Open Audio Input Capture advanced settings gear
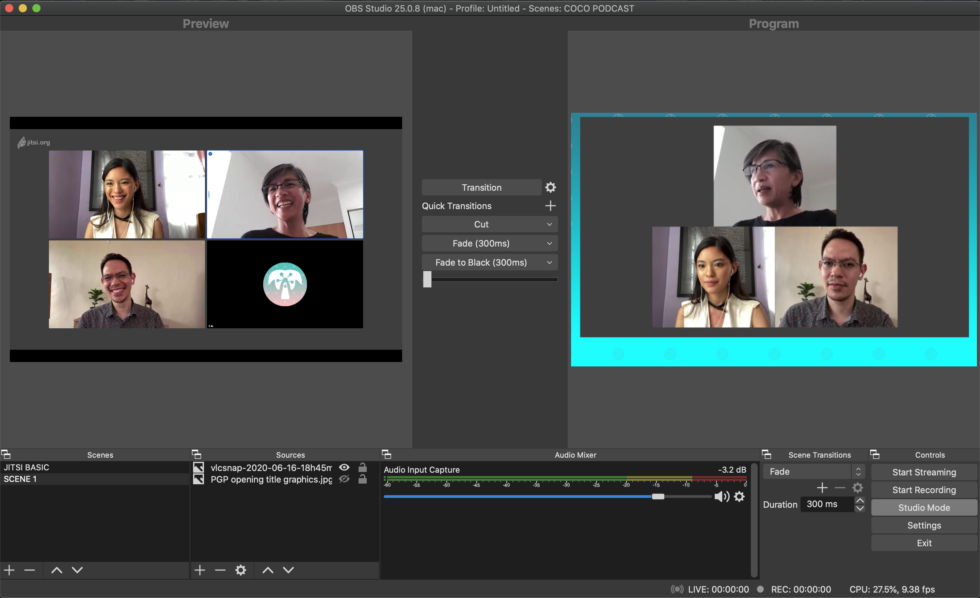980x598 pixels. 739,497
